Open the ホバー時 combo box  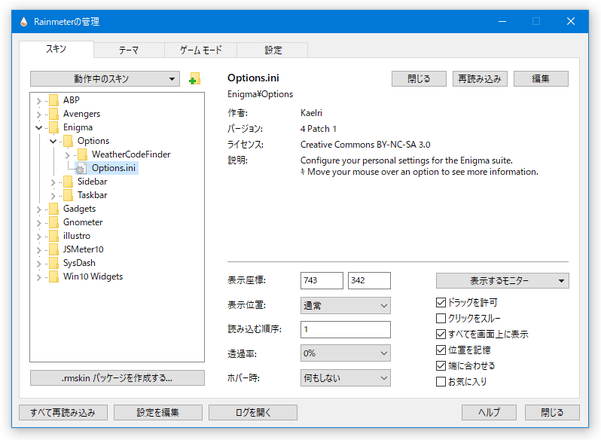tap(345, 378)
